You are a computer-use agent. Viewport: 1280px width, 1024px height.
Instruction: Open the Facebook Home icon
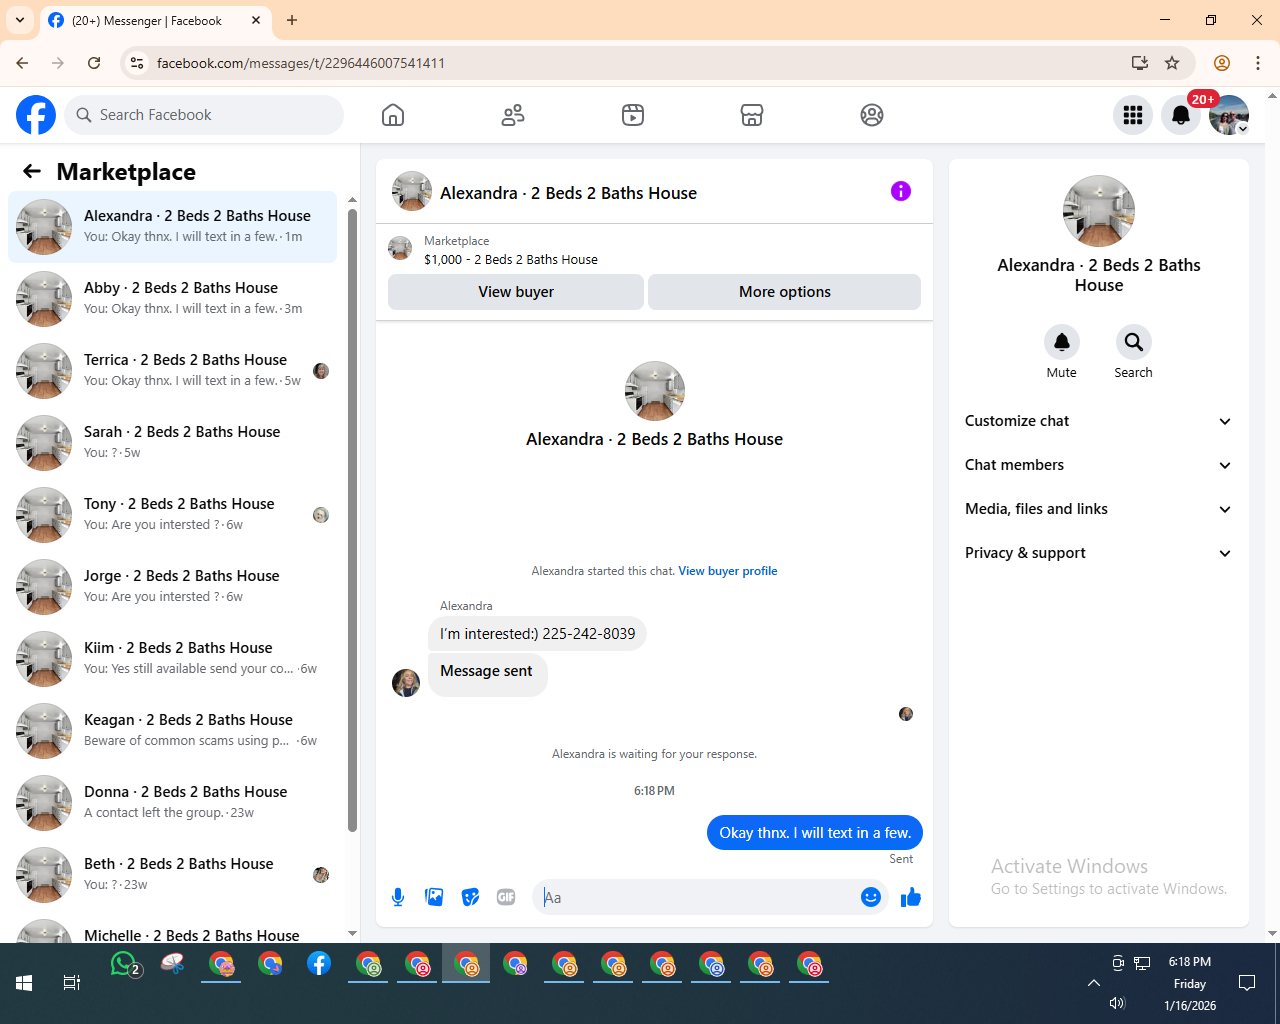click(x=393, y=115)
